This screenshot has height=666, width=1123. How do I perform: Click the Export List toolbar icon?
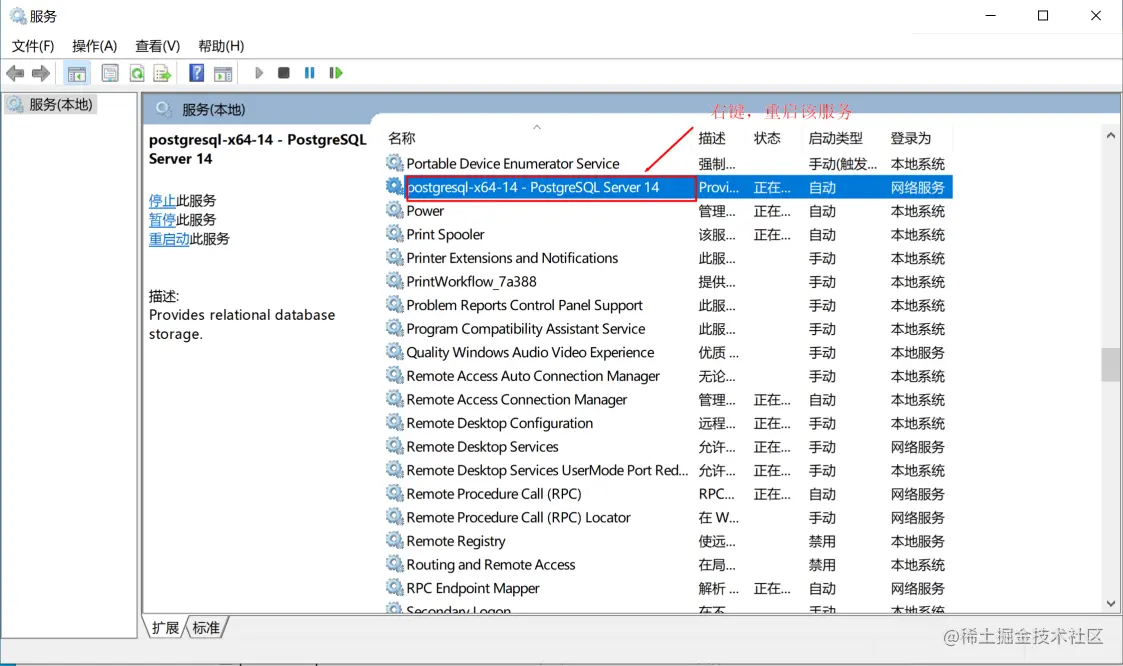pos(163,73)
